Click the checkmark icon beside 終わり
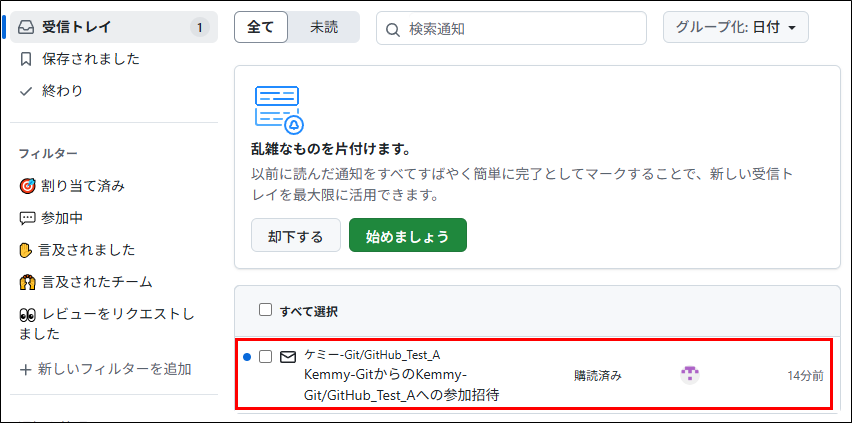Screen dimensions: 852x423 pyautogui.click(x=26, y=91)
